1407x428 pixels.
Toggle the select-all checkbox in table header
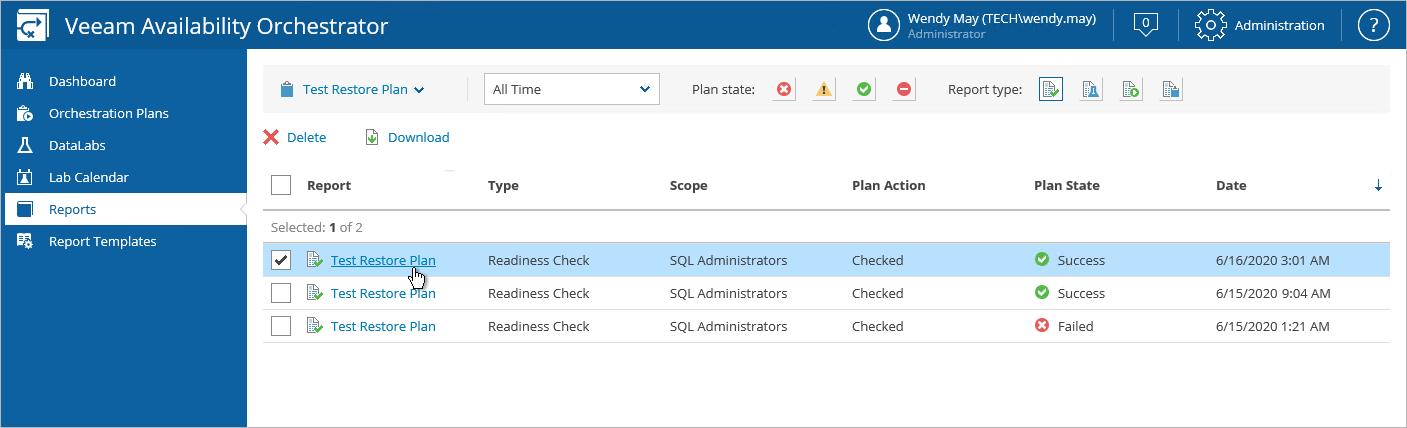(281, 185)
